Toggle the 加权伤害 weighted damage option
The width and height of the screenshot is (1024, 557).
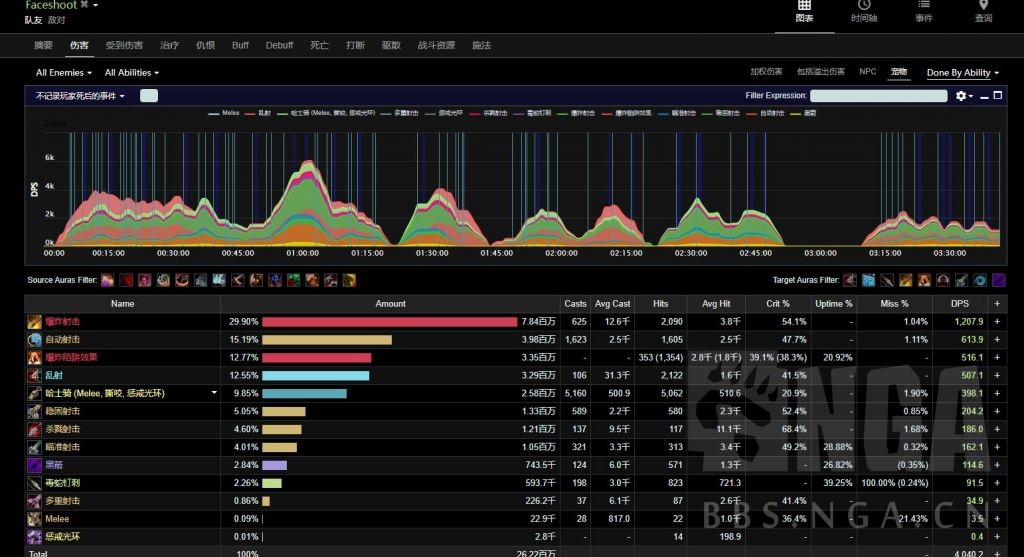point(768,72)
